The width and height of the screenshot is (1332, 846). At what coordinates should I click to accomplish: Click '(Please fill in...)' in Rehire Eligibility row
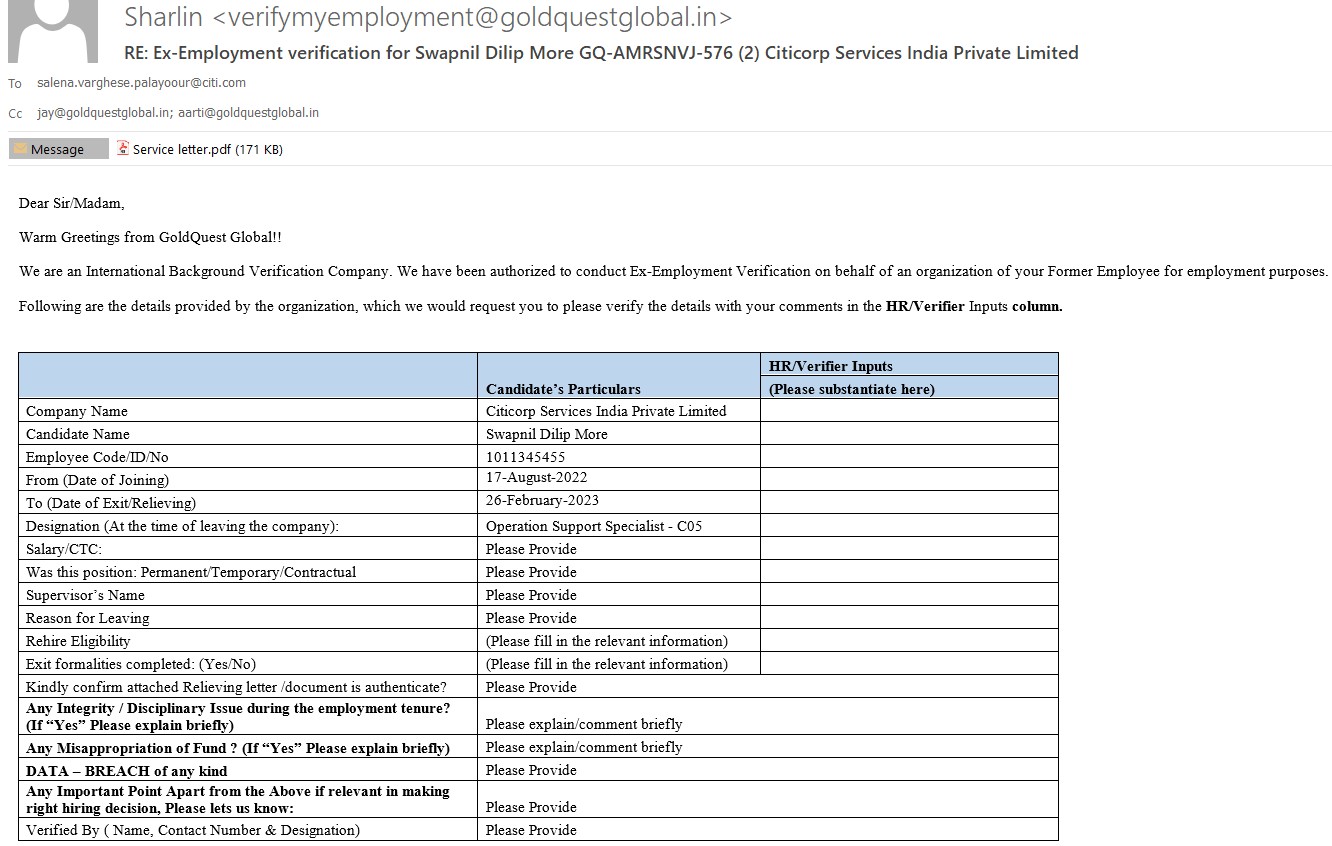pyautogui.click(x=607, y=641)
